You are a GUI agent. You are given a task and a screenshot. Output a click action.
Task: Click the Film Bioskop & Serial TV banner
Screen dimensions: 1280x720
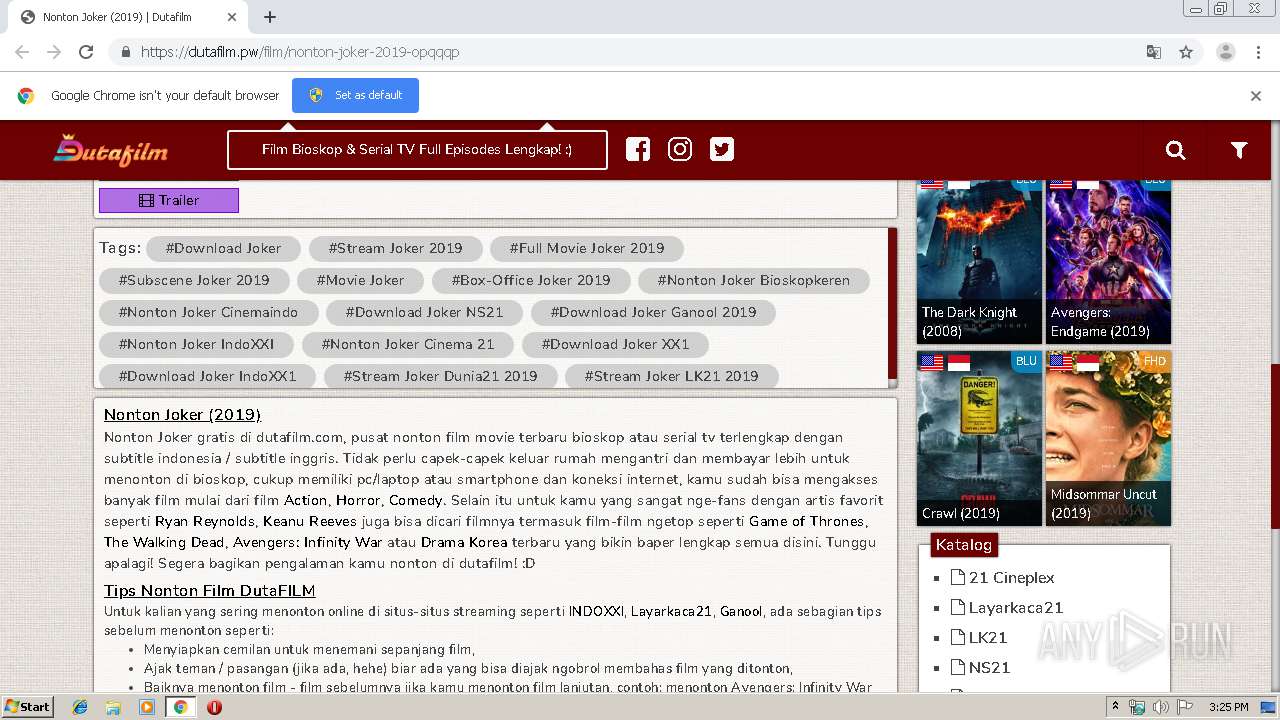(x=417, y=149)
